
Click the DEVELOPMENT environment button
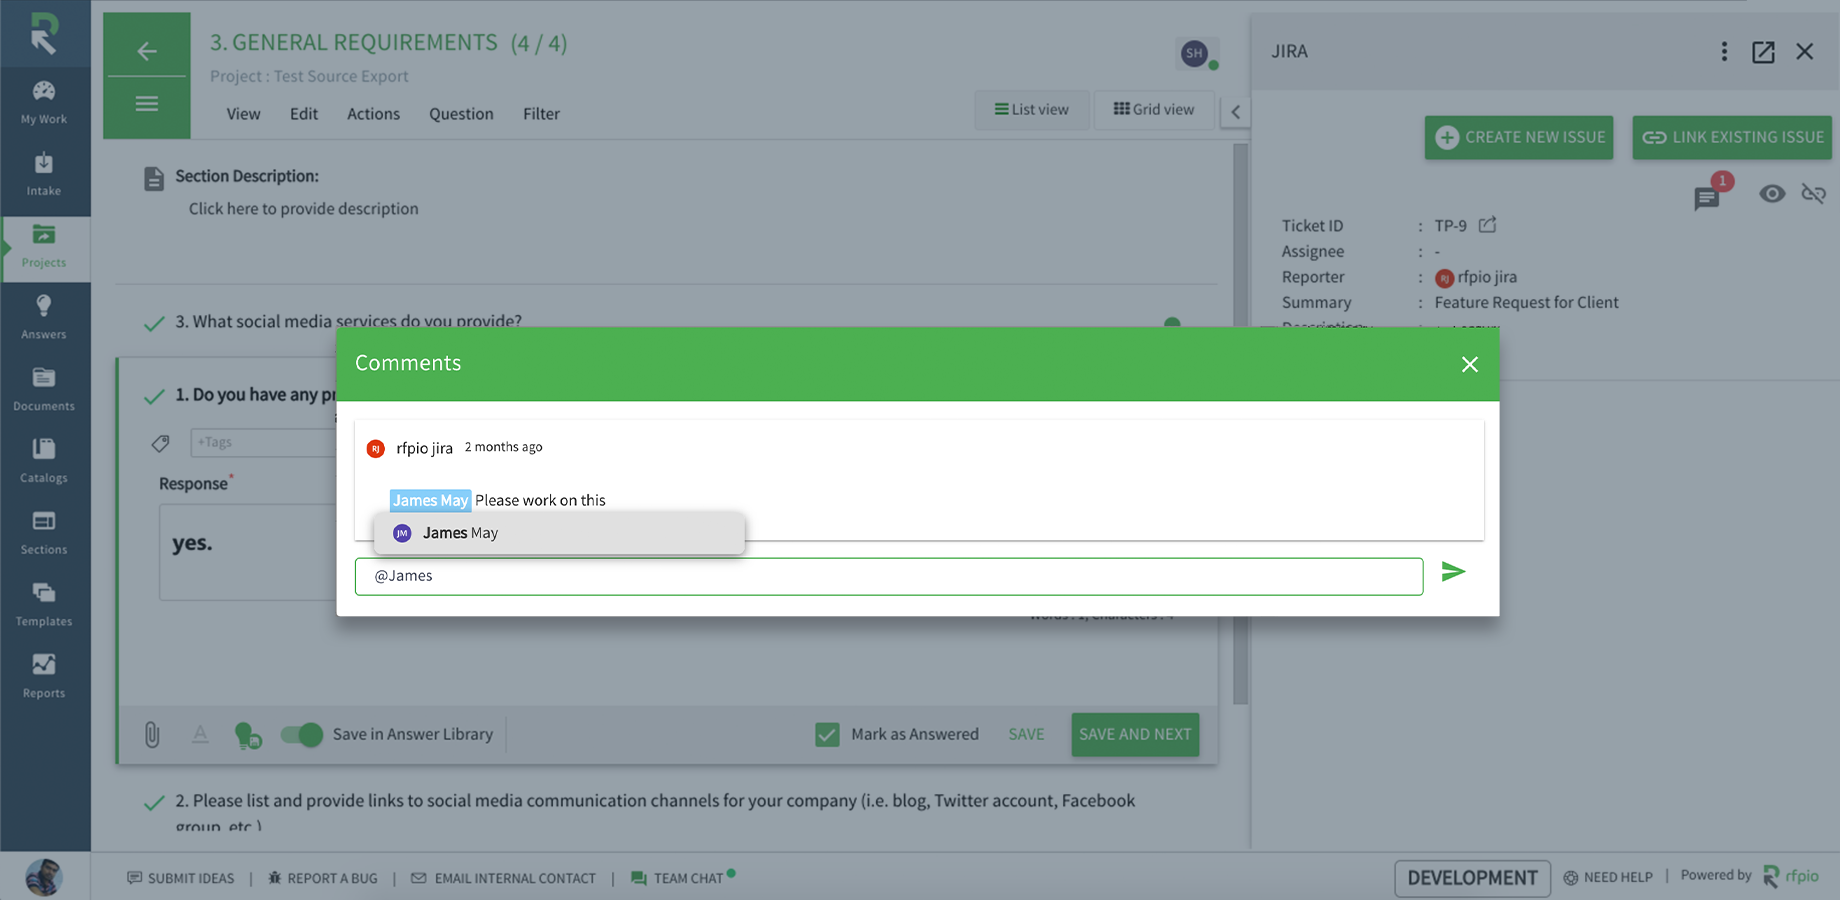1472,878
